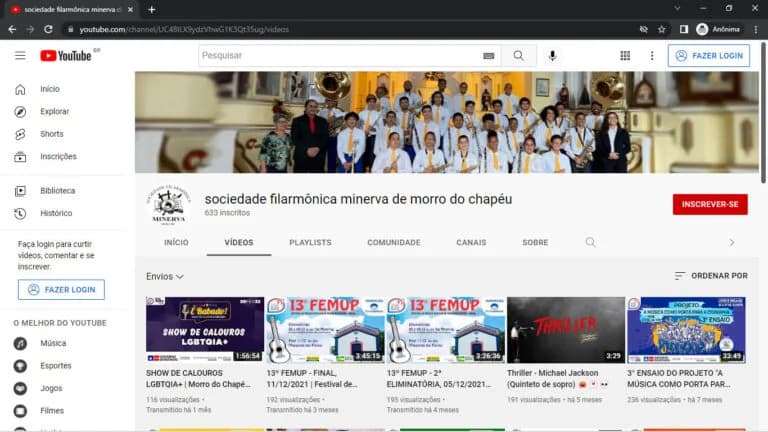Image resolution: width=768 pixels, height=432 pixels.
Task: Open the Chrome tab search dropdown arrow
Action: click(x=677, y=9)
